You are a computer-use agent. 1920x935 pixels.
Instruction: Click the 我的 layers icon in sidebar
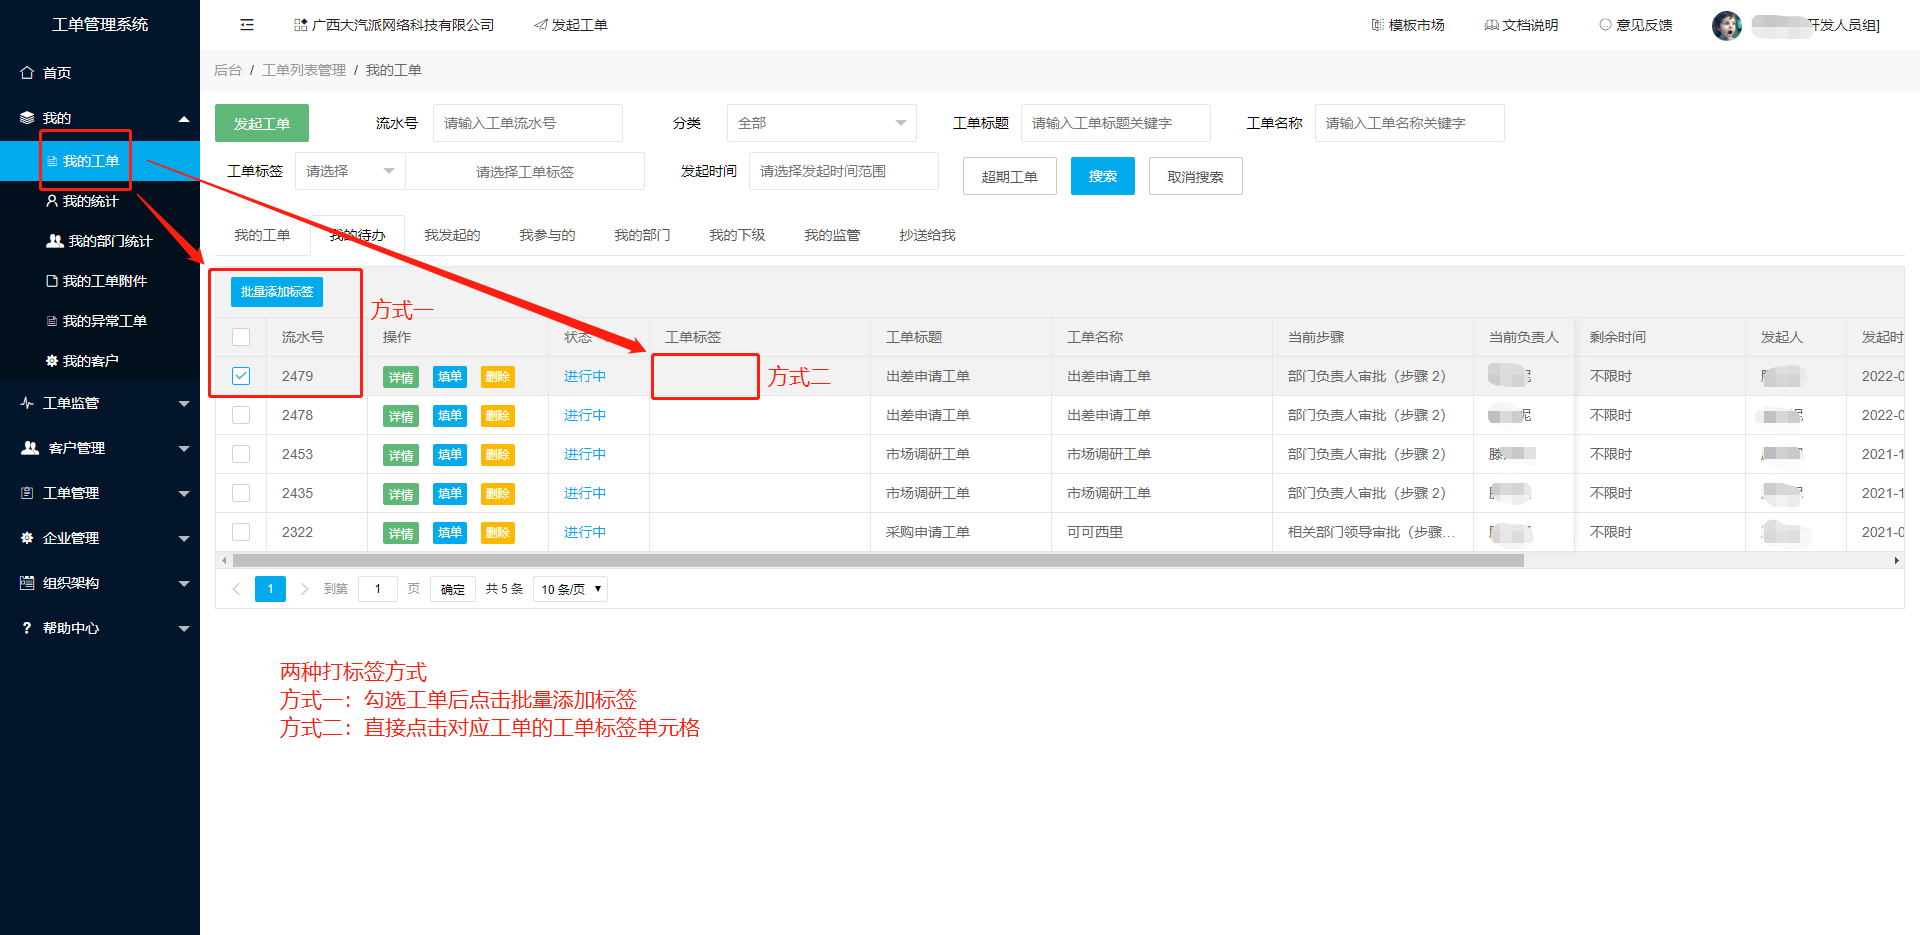tap(27, 118)
